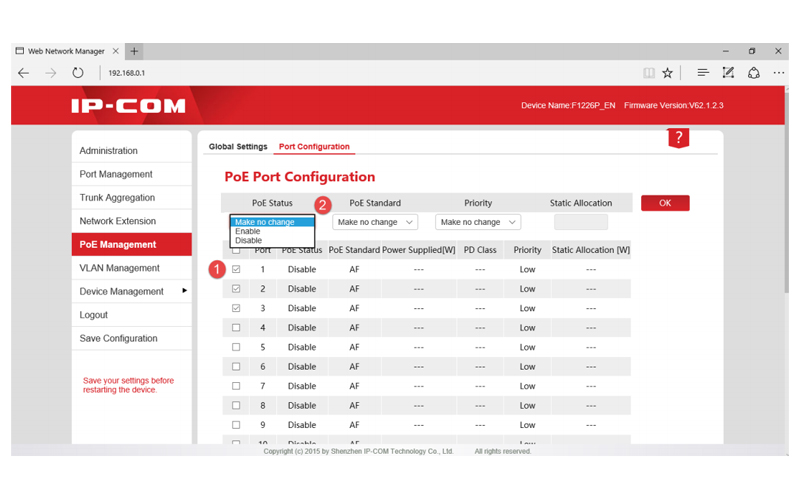Click the Power Supplied[W] column header
This screenshot has width=800, height=500.
coord(418,250)
